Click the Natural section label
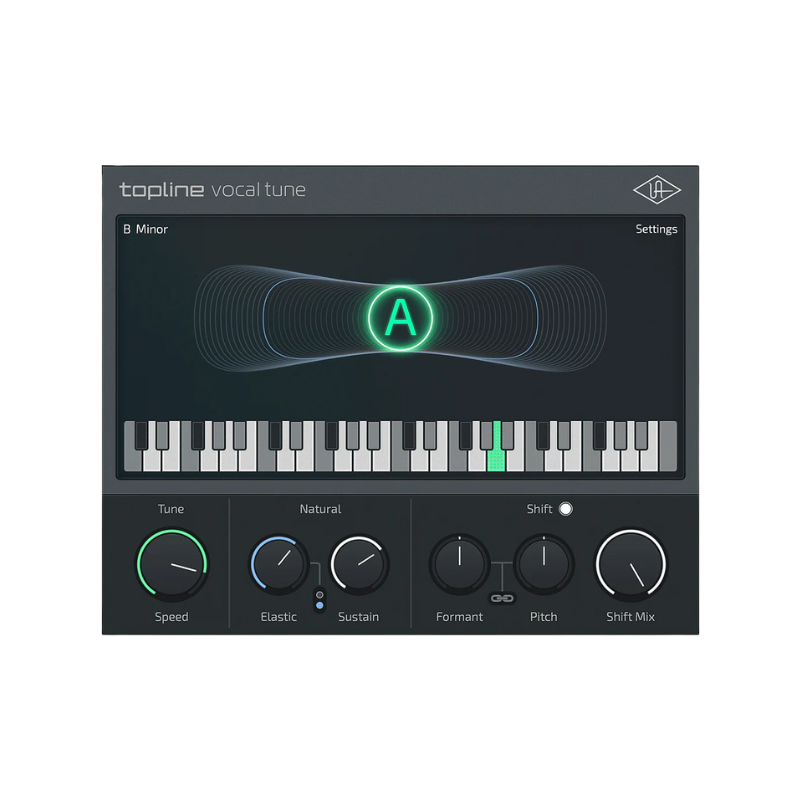 point(320,509)
